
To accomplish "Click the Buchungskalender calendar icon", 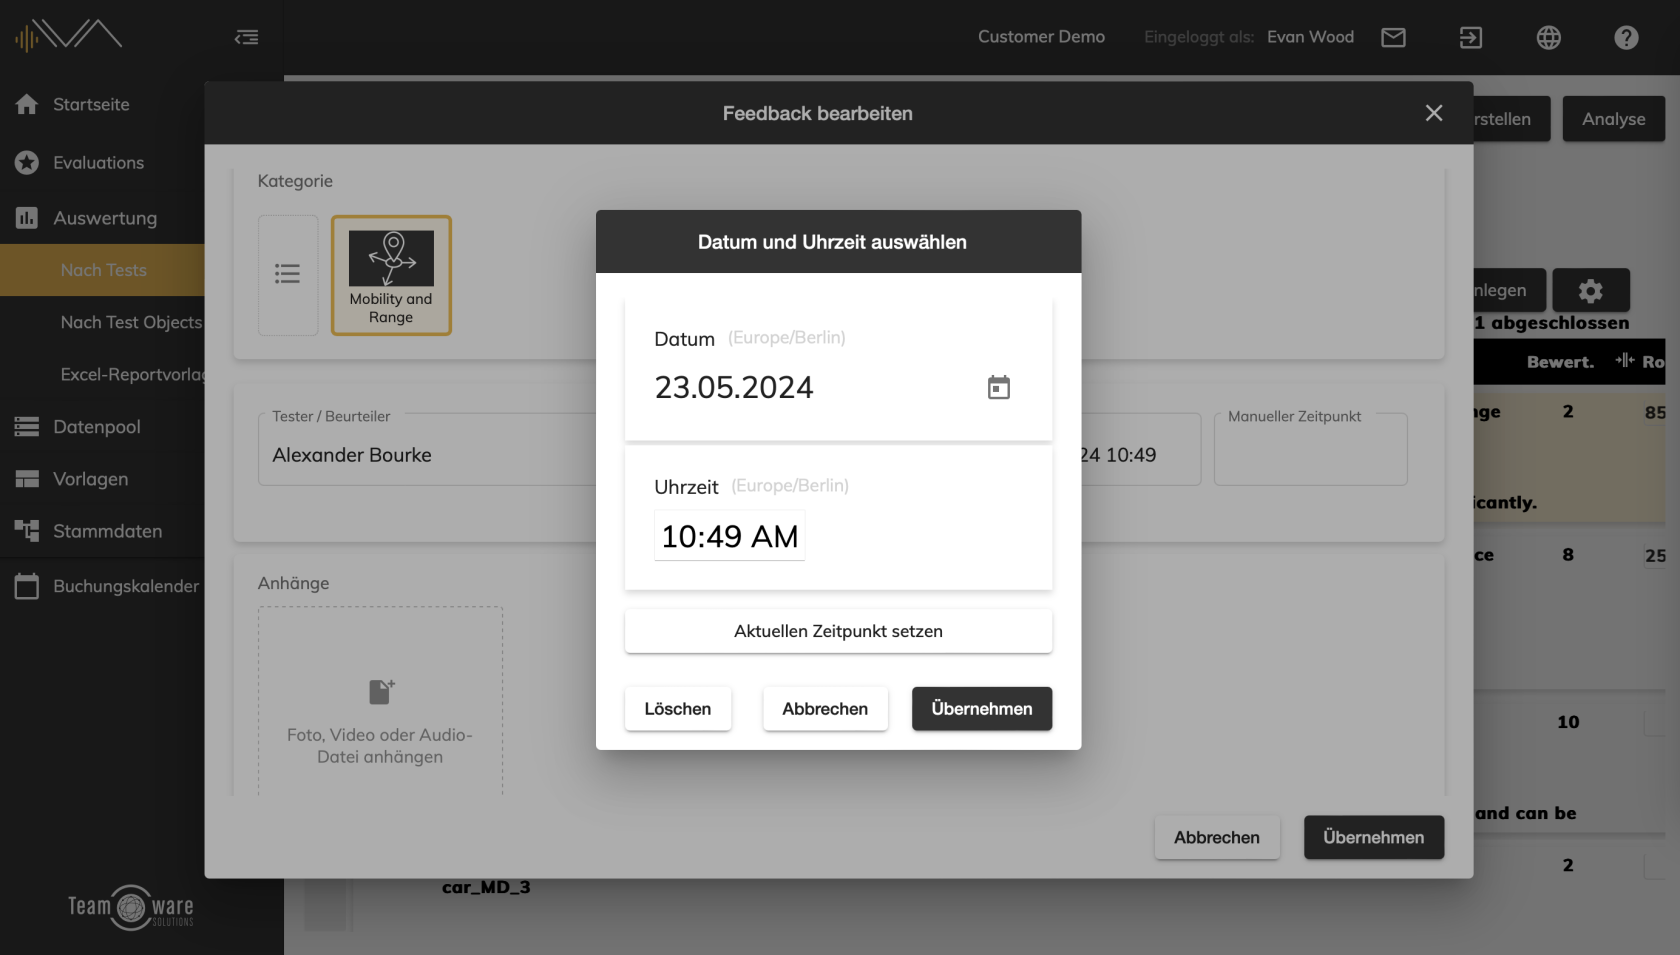I will tap(27, 586).
